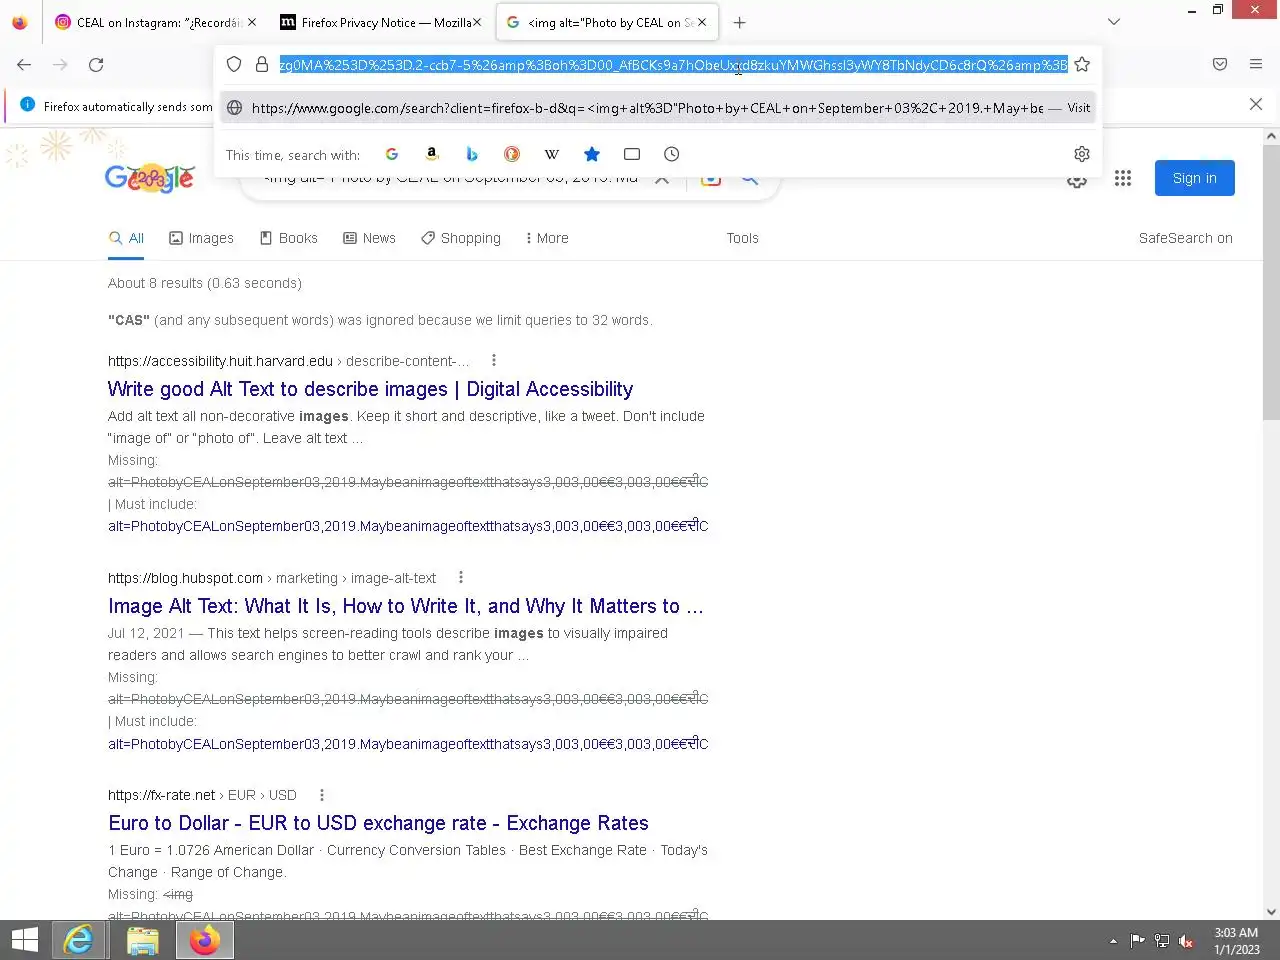Open Google apps grid
Image resolution: width=1280 pixels, height=960 pixels.
(x=1123, y=178)
